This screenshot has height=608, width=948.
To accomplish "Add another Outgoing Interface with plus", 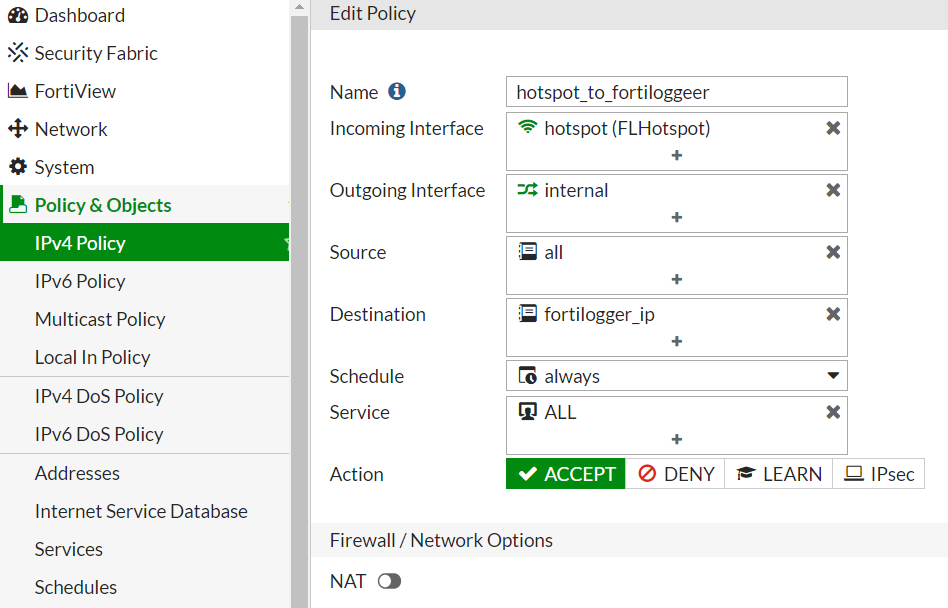I will 677,217.
